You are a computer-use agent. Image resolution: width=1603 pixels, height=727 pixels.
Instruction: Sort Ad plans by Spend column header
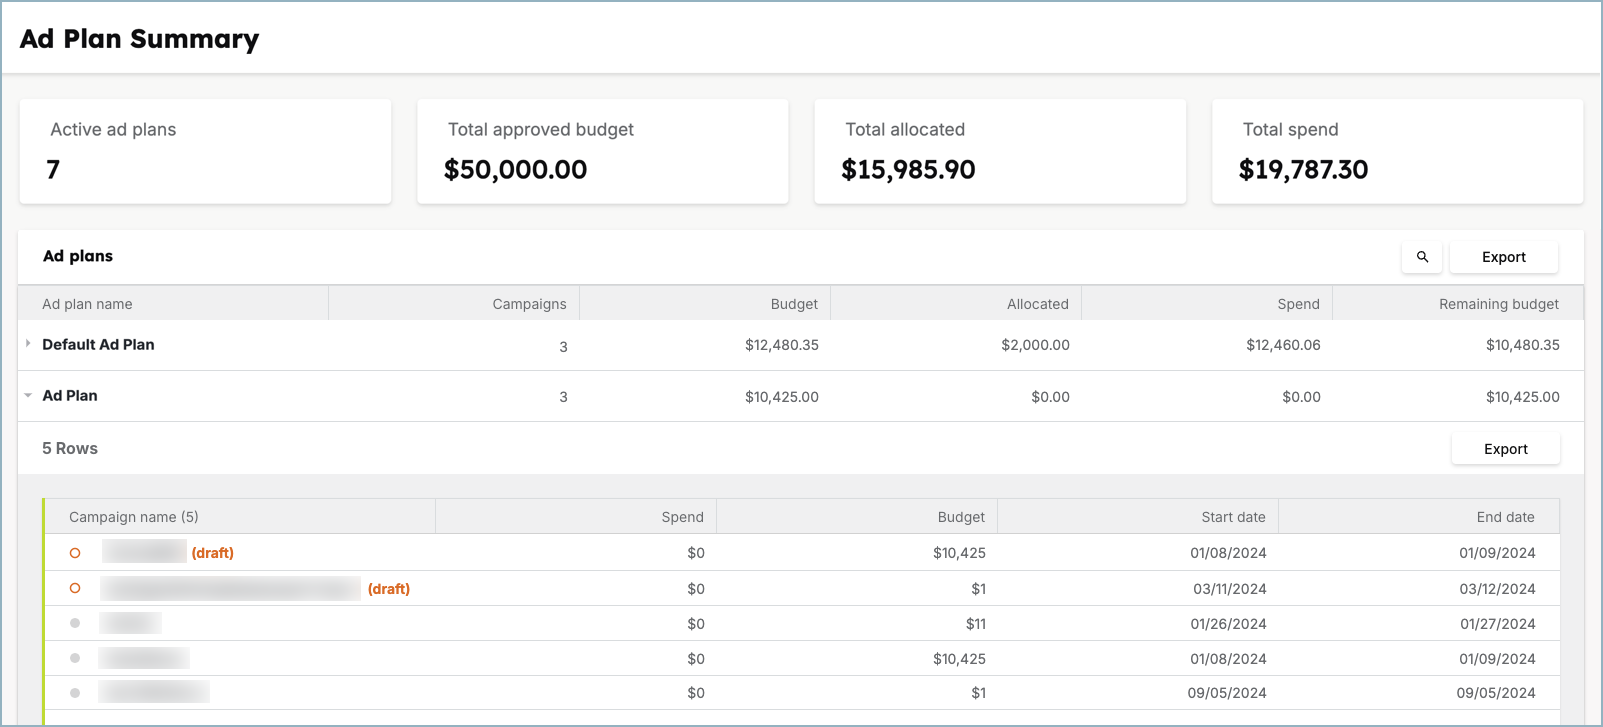tap(1298, 304)
